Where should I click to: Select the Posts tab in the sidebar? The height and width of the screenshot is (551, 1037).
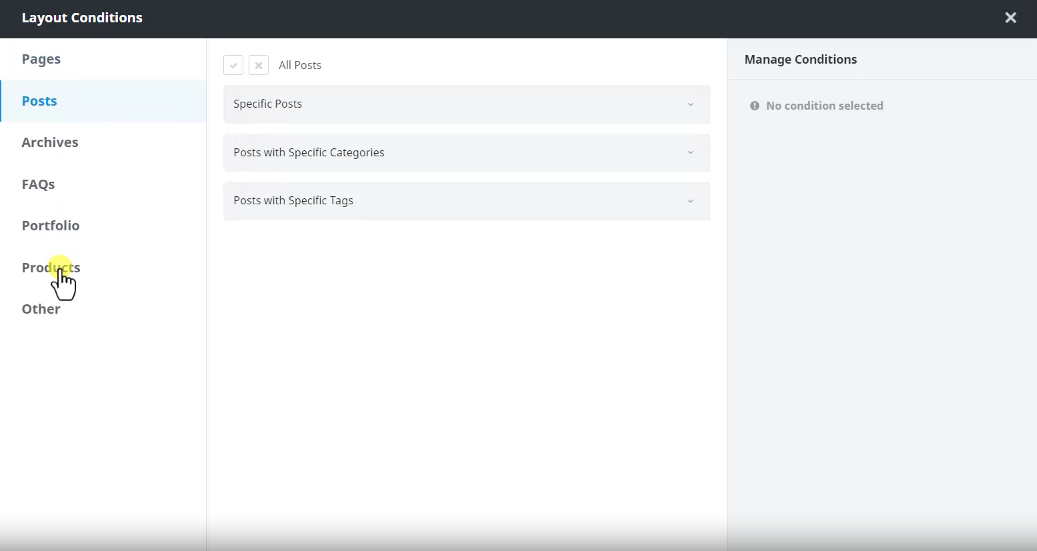[39, 101]
